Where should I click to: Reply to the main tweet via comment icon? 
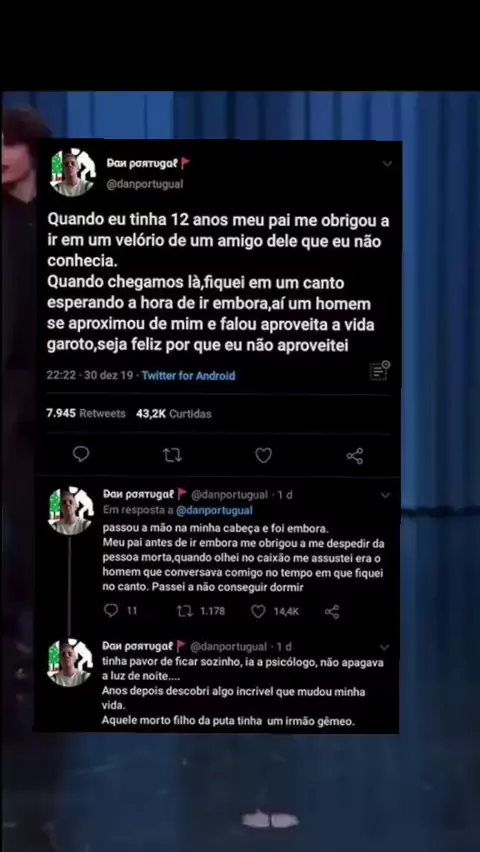point(81,454)
